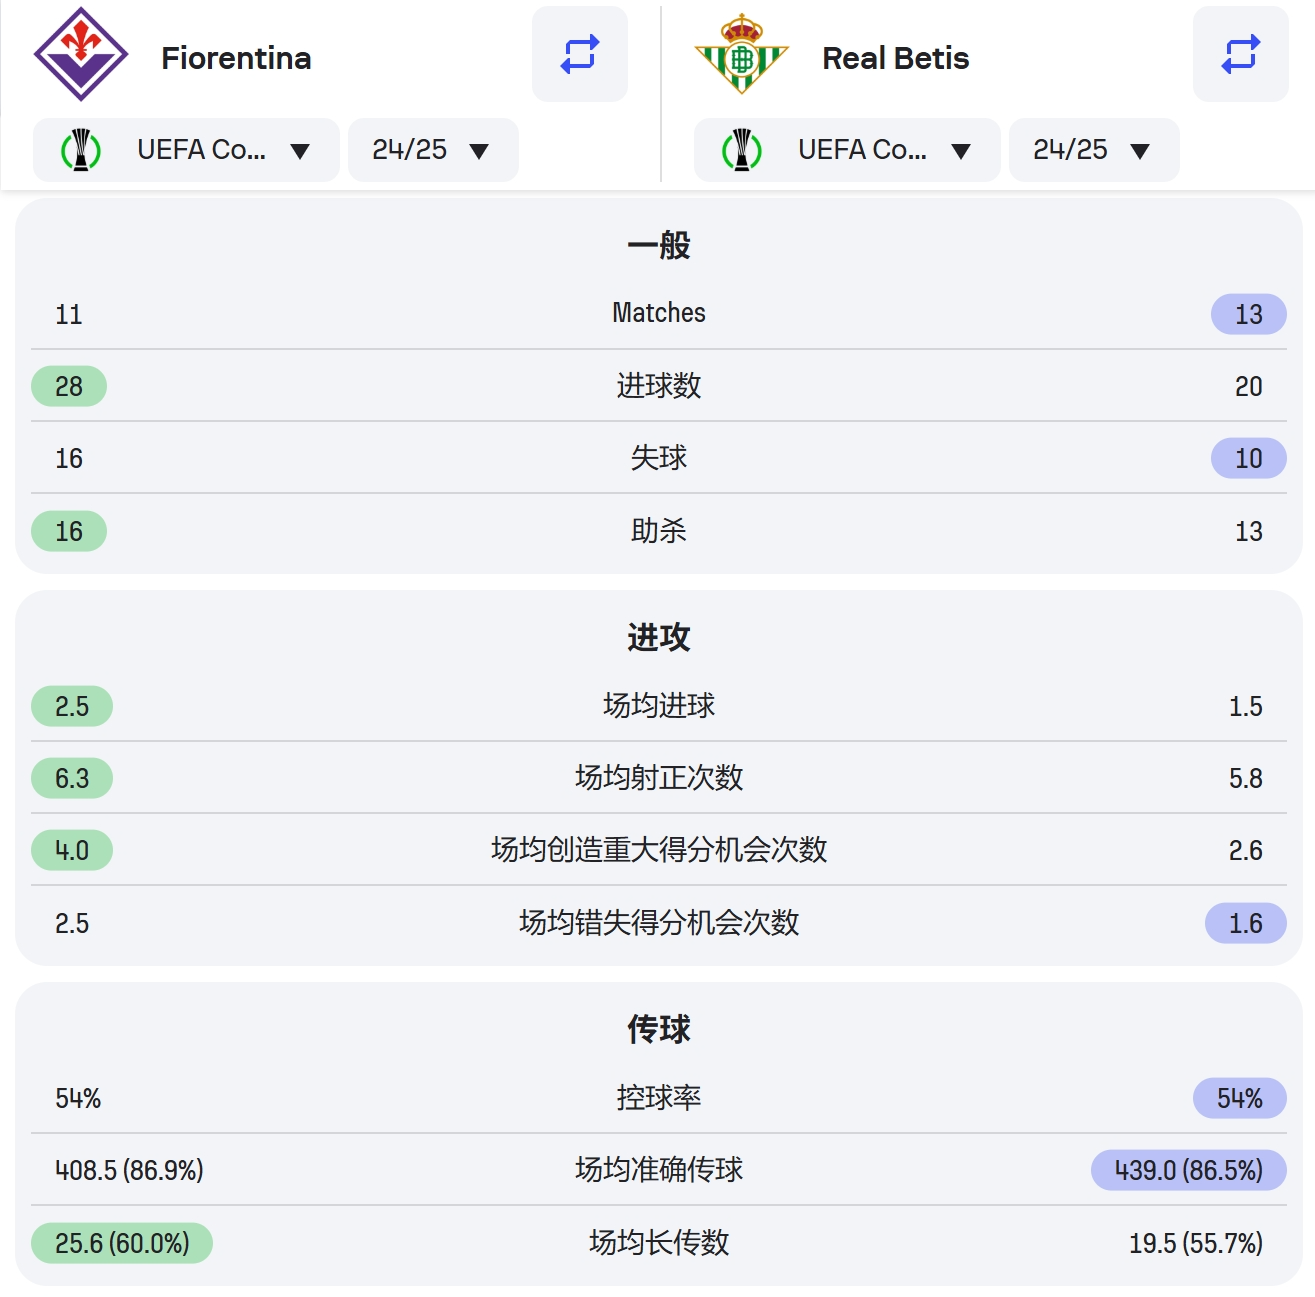Swap team using Fiorentina's switch icon
Viewport: 1315px width, 1297px height.
(580, 54)
